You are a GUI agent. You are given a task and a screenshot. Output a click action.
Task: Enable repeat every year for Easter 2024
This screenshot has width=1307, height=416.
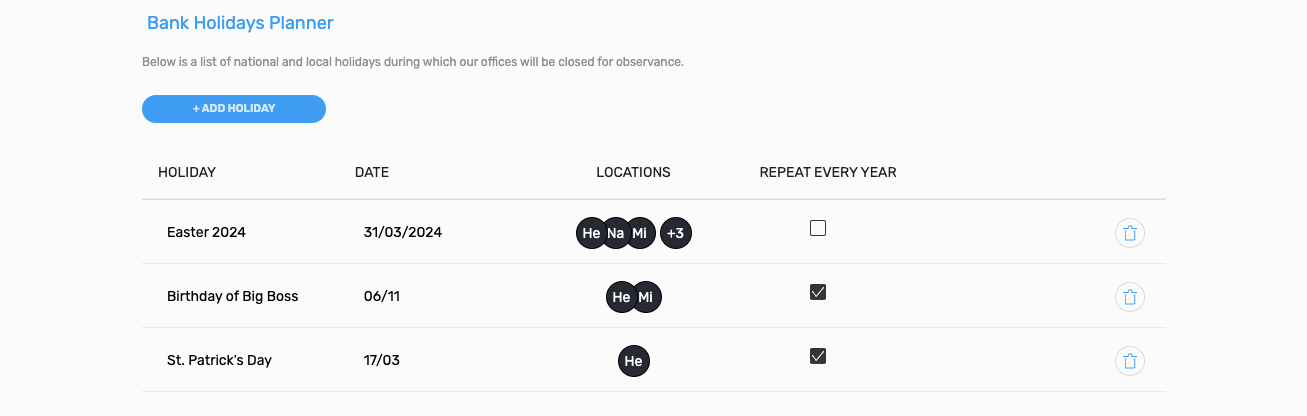pos(818,228)
